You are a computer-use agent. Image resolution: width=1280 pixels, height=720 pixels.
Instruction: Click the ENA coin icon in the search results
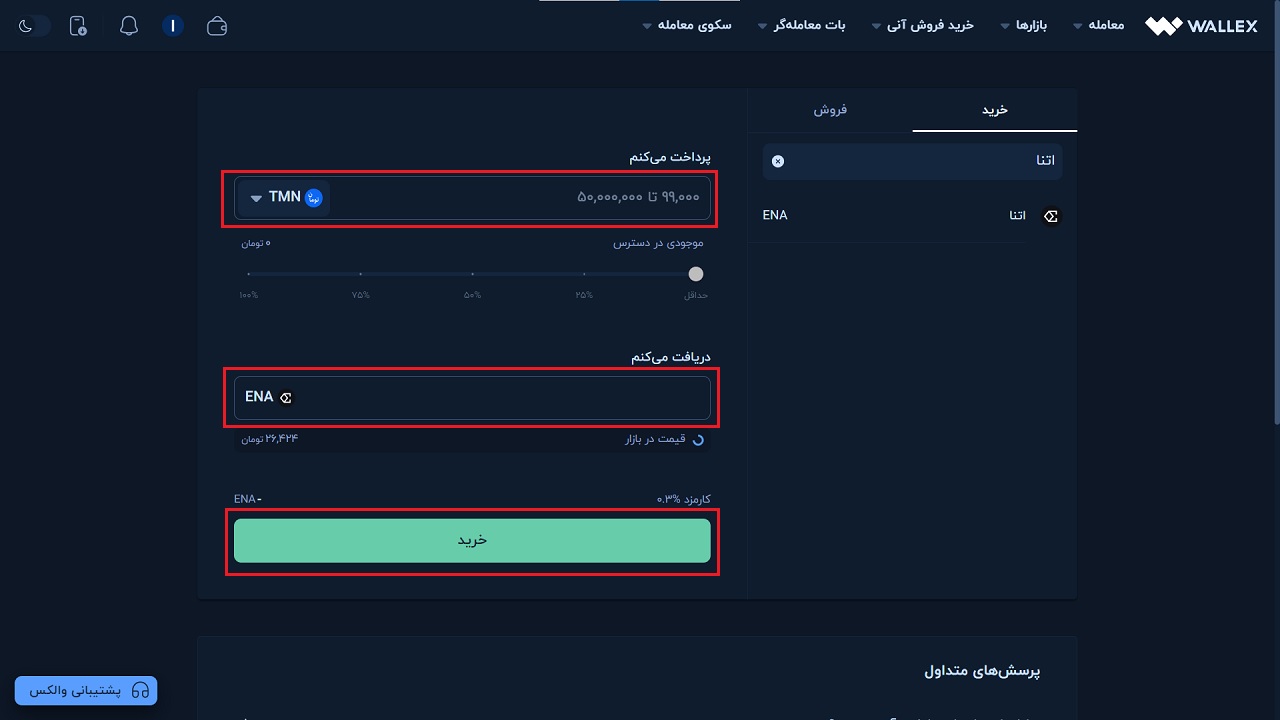coord(1051,216)
